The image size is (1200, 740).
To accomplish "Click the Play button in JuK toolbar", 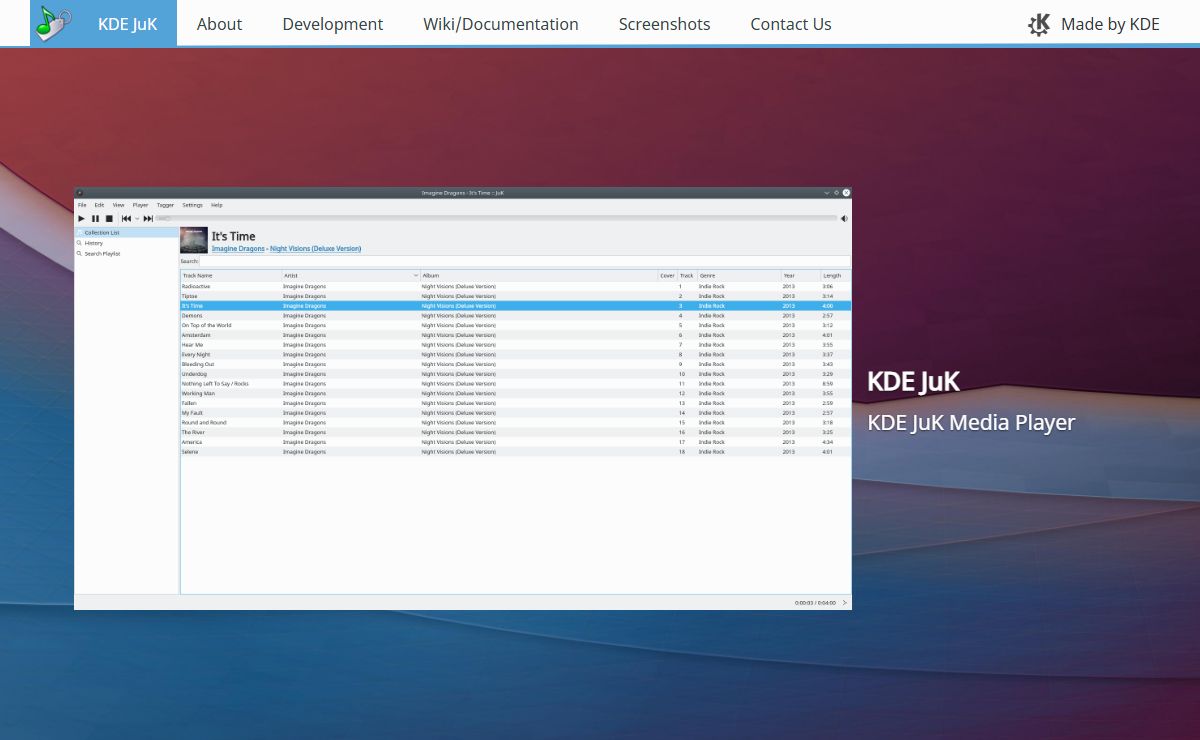I will click(82, 218).
